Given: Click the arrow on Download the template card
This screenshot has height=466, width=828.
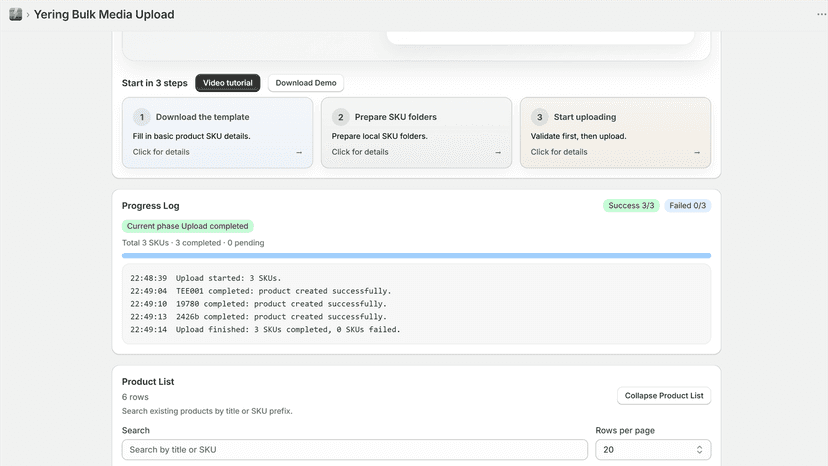Looking at the screenshot, I should tap(299, 152).
